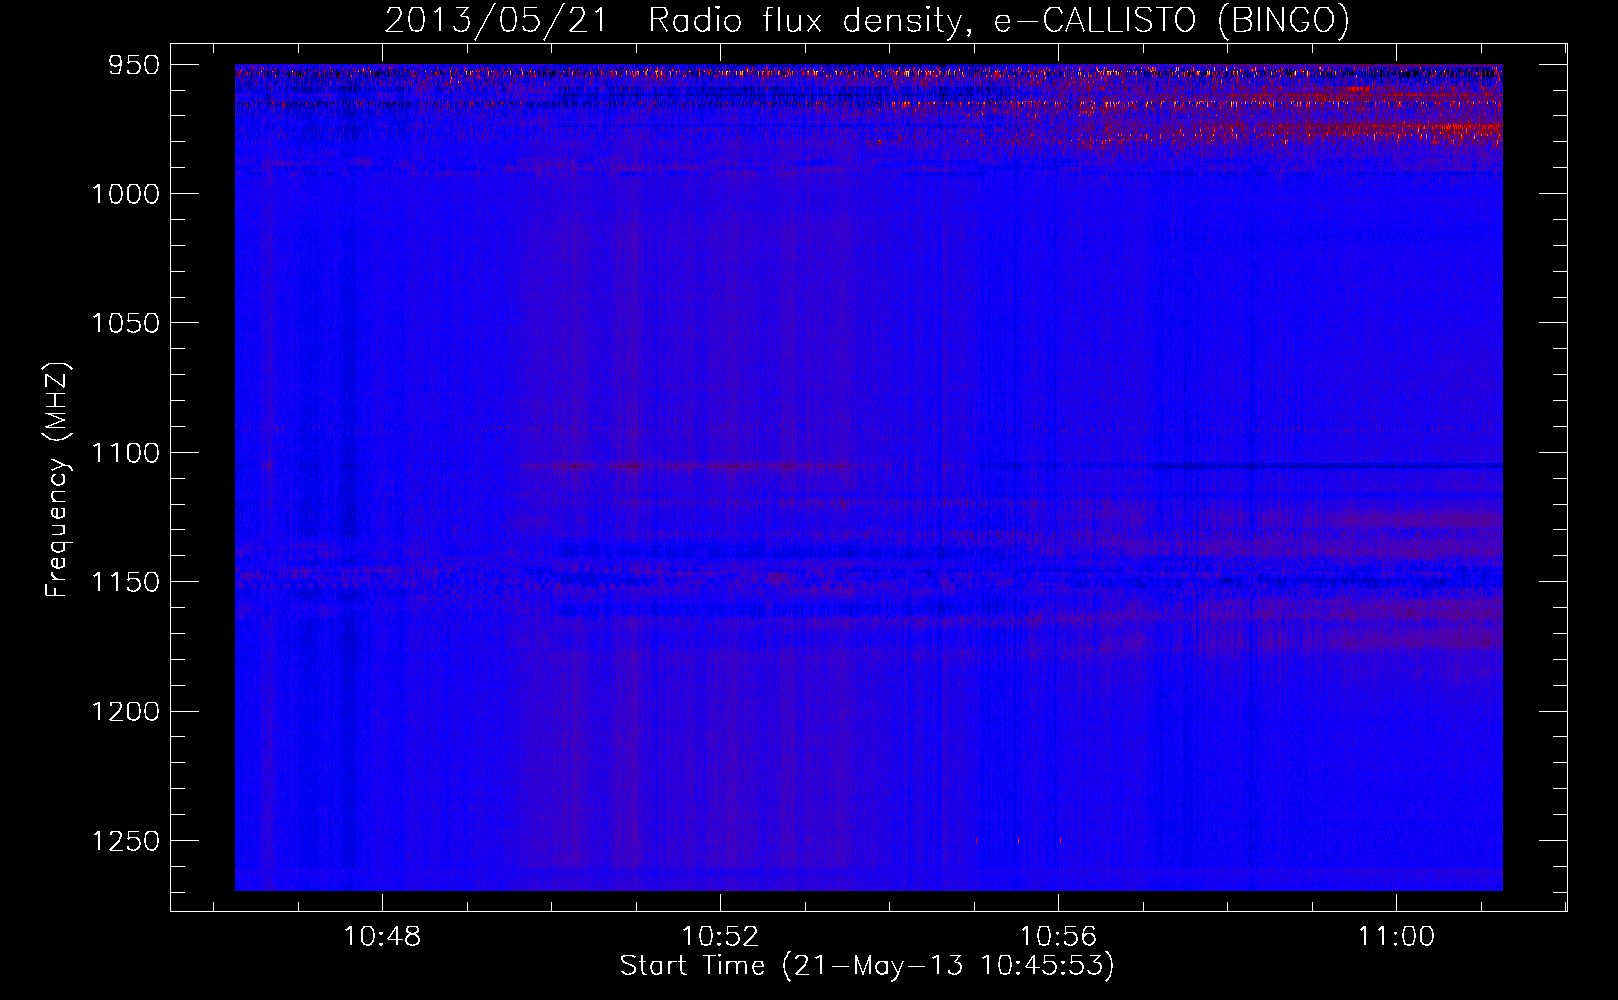This screenshot has width=1618, height=1000.
Task: Click the 1150 frequency tick label
Action: point(125,582)
